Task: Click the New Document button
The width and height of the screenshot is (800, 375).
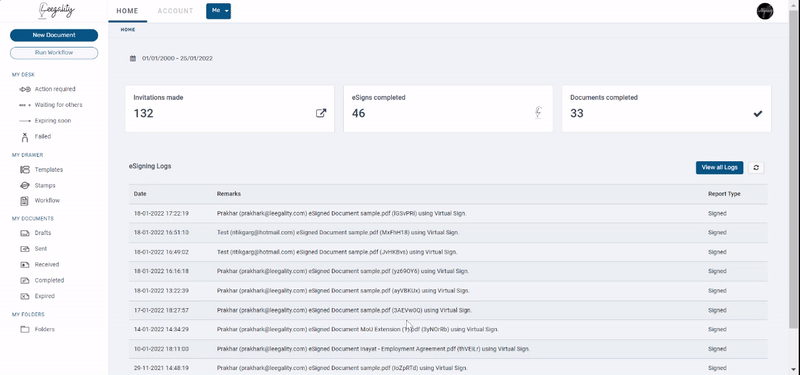Action: click(x=54, y=35)
